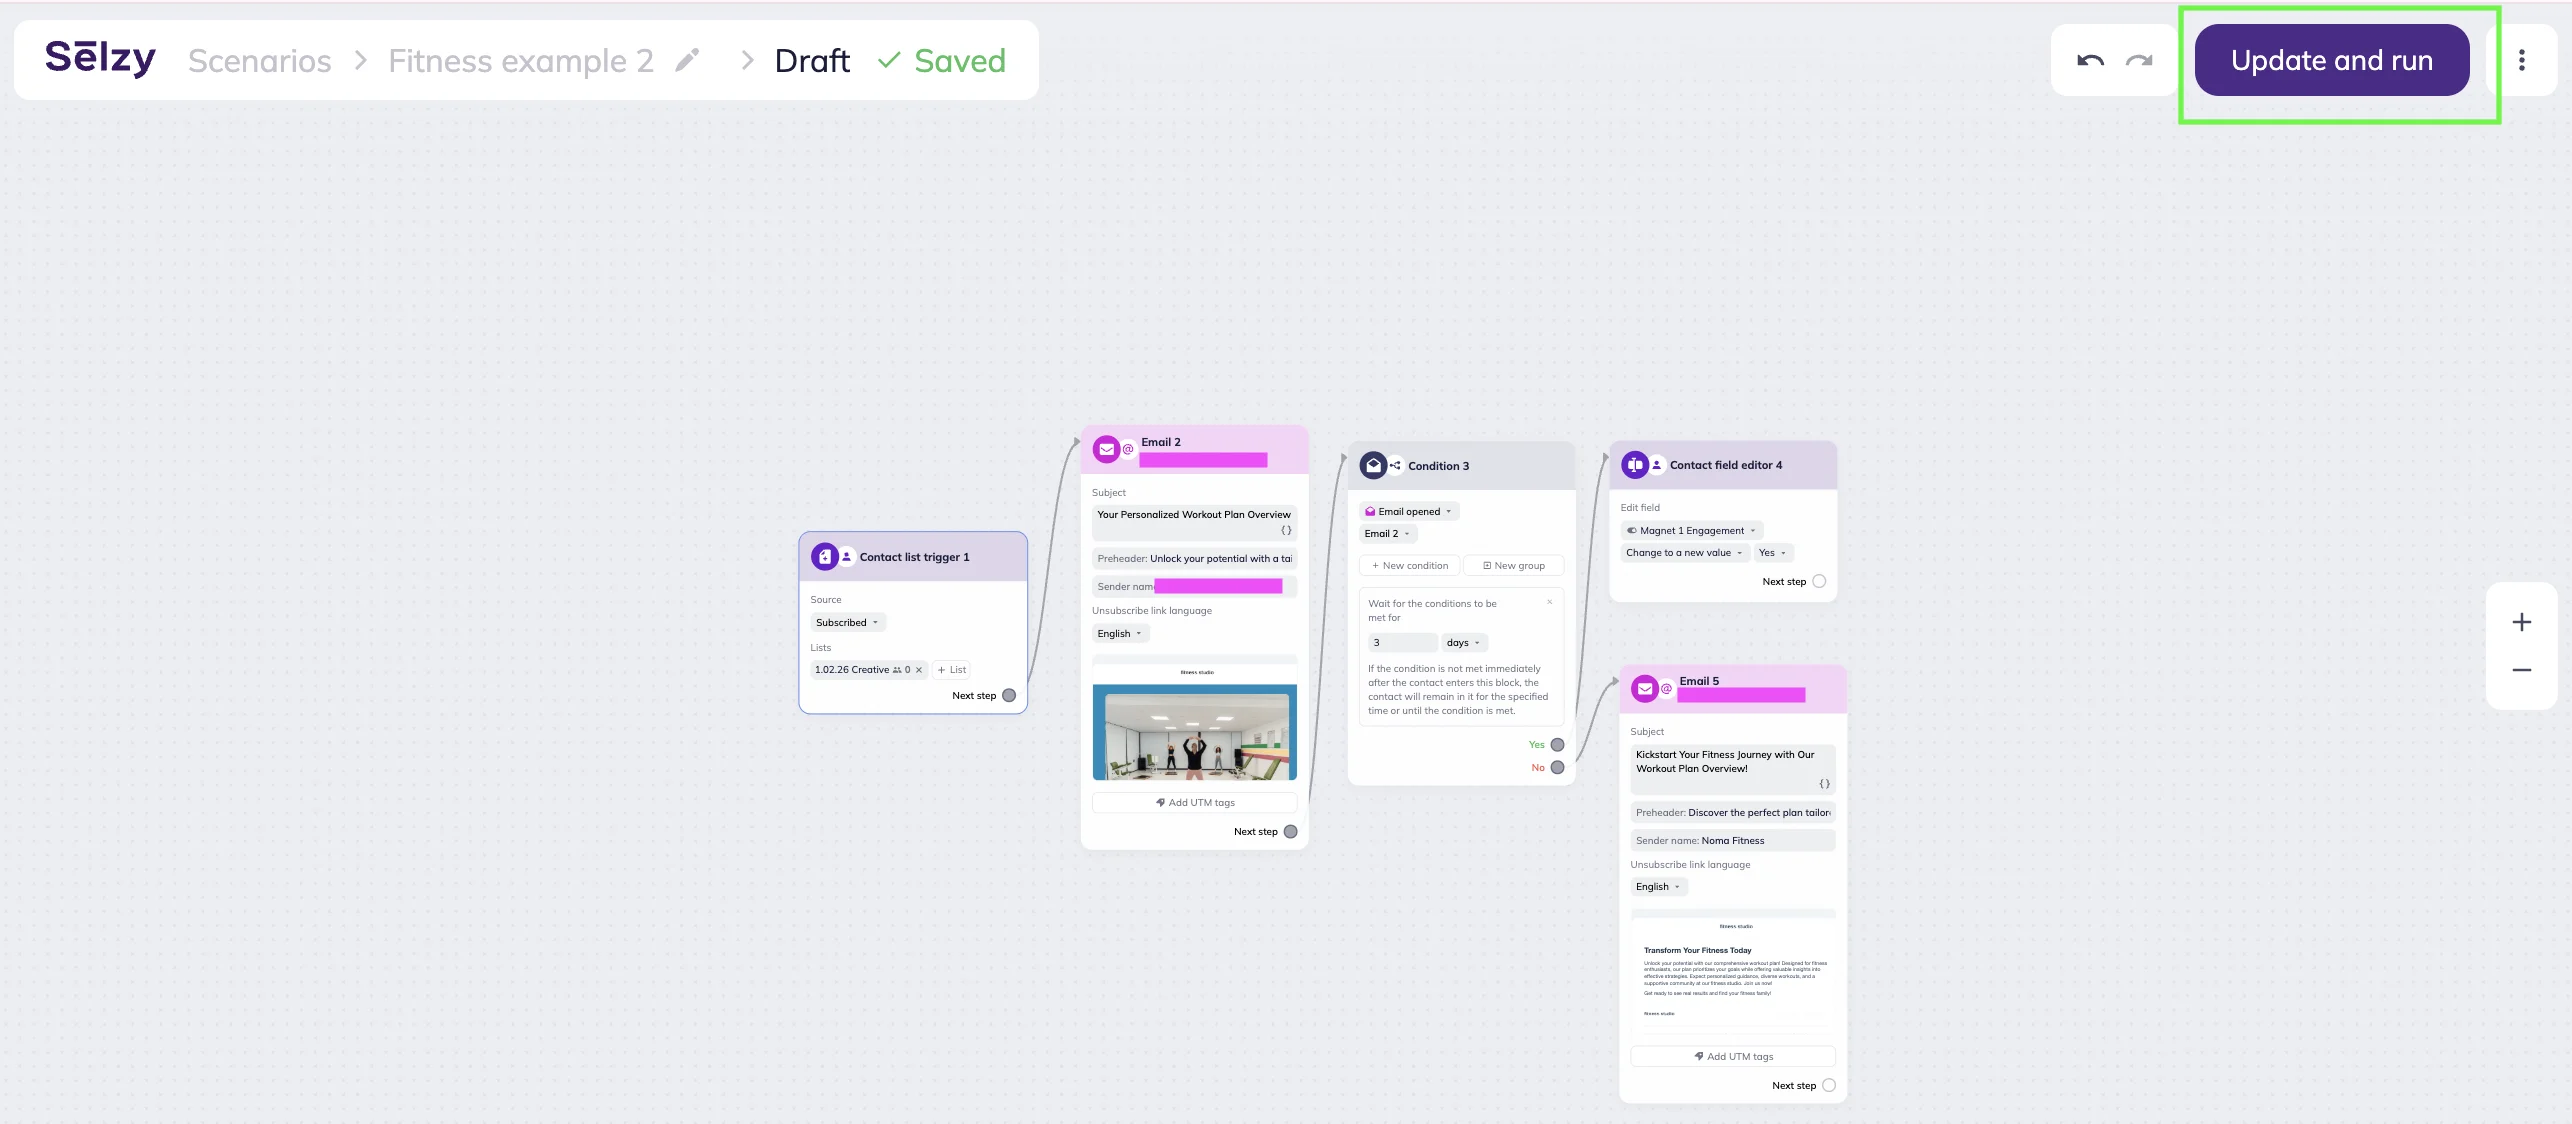Image resolution: width=2572 pixels, height=1124 pixels.
Task: Open Email 2 unsubscribe language English dropdown
Action: pos(1120,634)
